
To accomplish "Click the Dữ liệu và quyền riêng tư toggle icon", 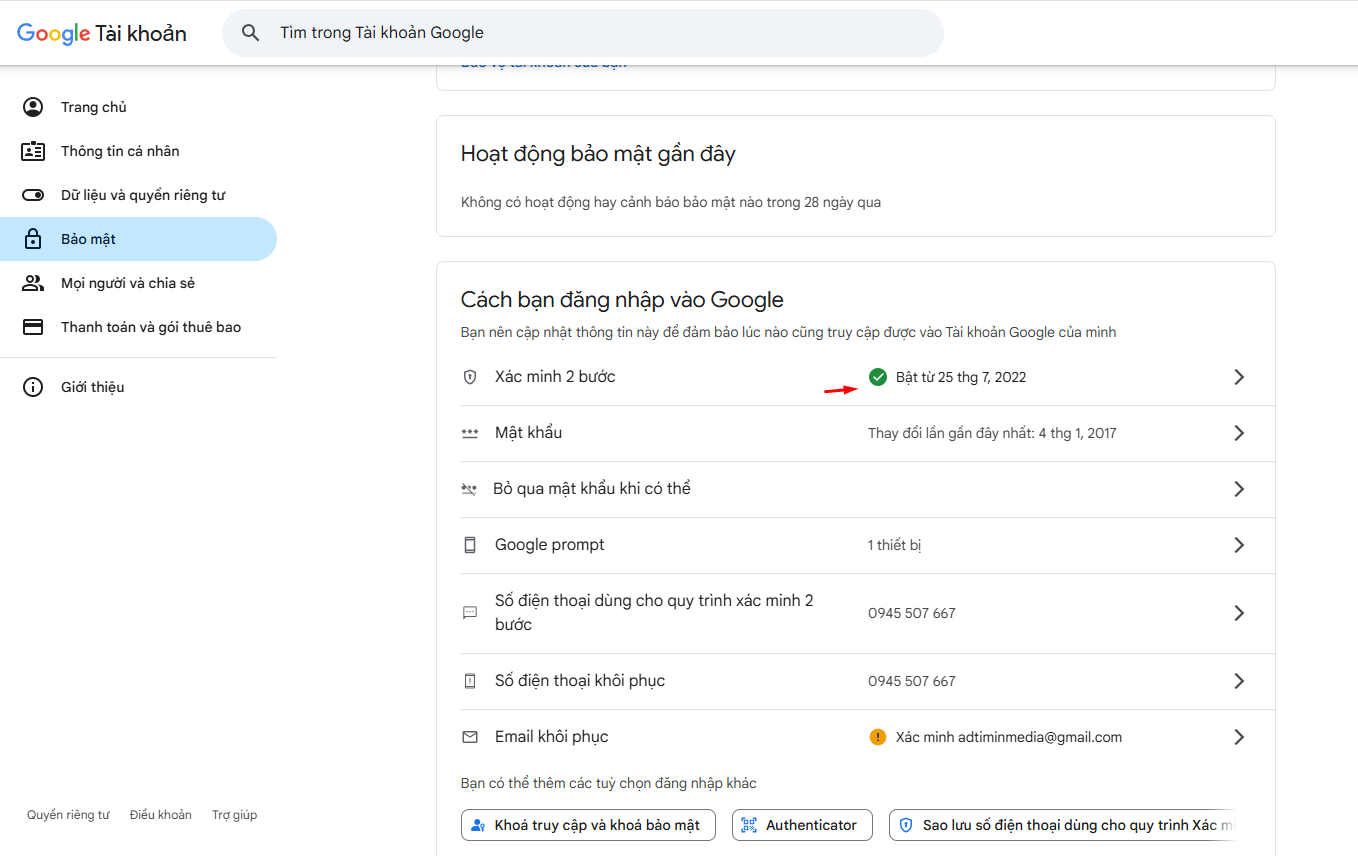I will 33,195.
